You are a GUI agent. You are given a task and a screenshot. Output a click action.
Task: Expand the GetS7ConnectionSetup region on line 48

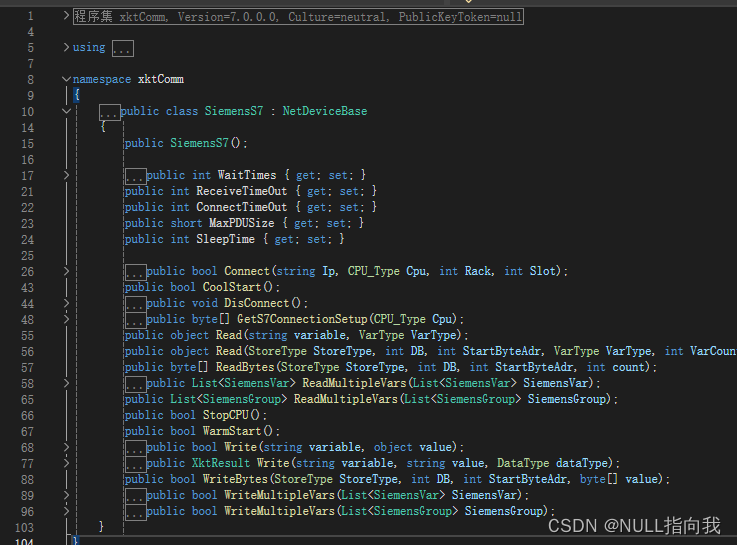click(x=66, y=319)
